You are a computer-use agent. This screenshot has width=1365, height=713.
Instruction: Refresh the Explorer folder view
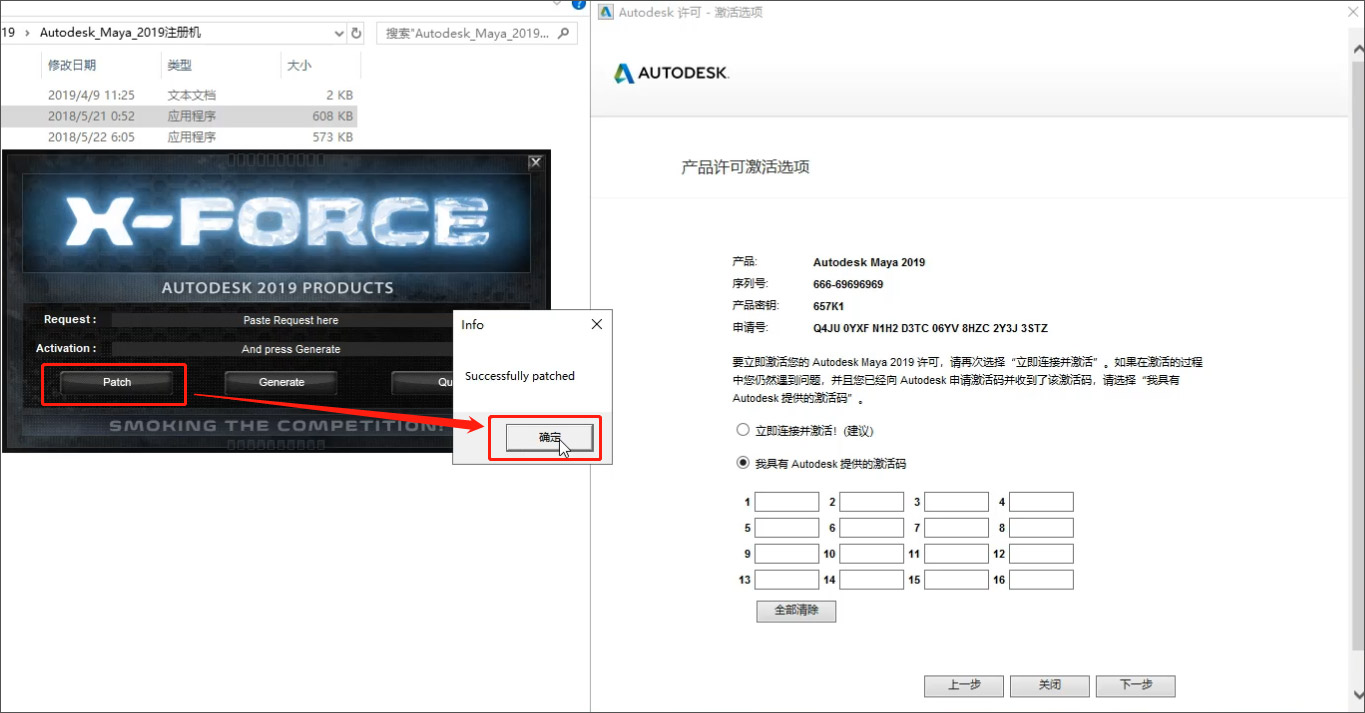click(x=357, y=33)
